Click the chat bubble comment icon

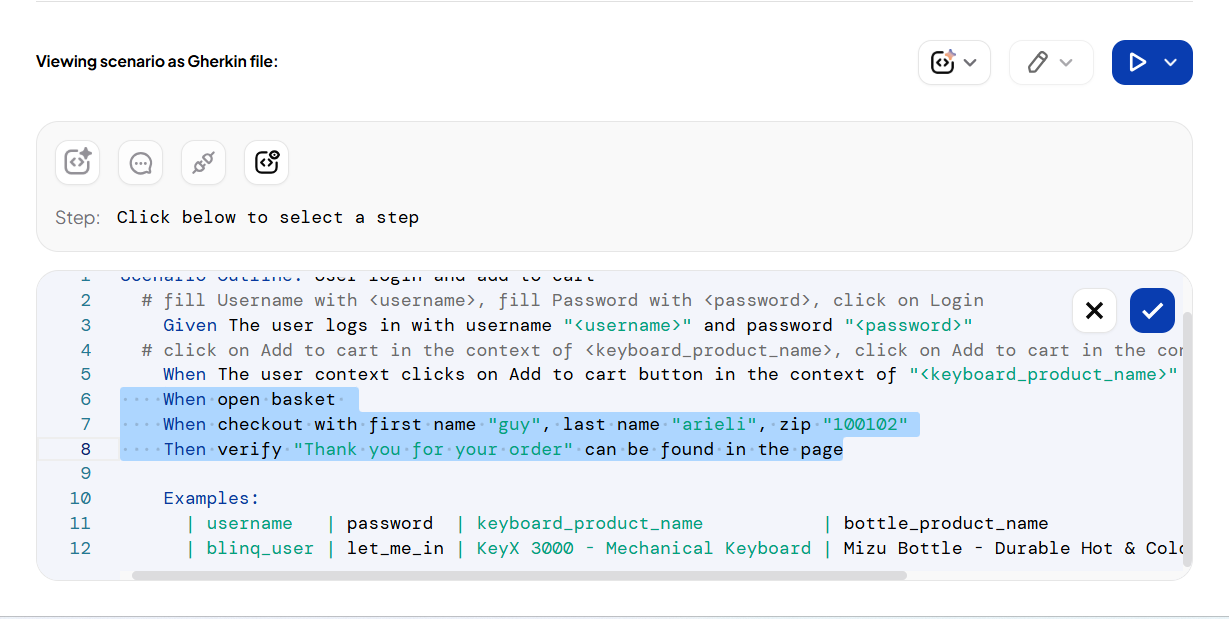[x=141, y=162]
